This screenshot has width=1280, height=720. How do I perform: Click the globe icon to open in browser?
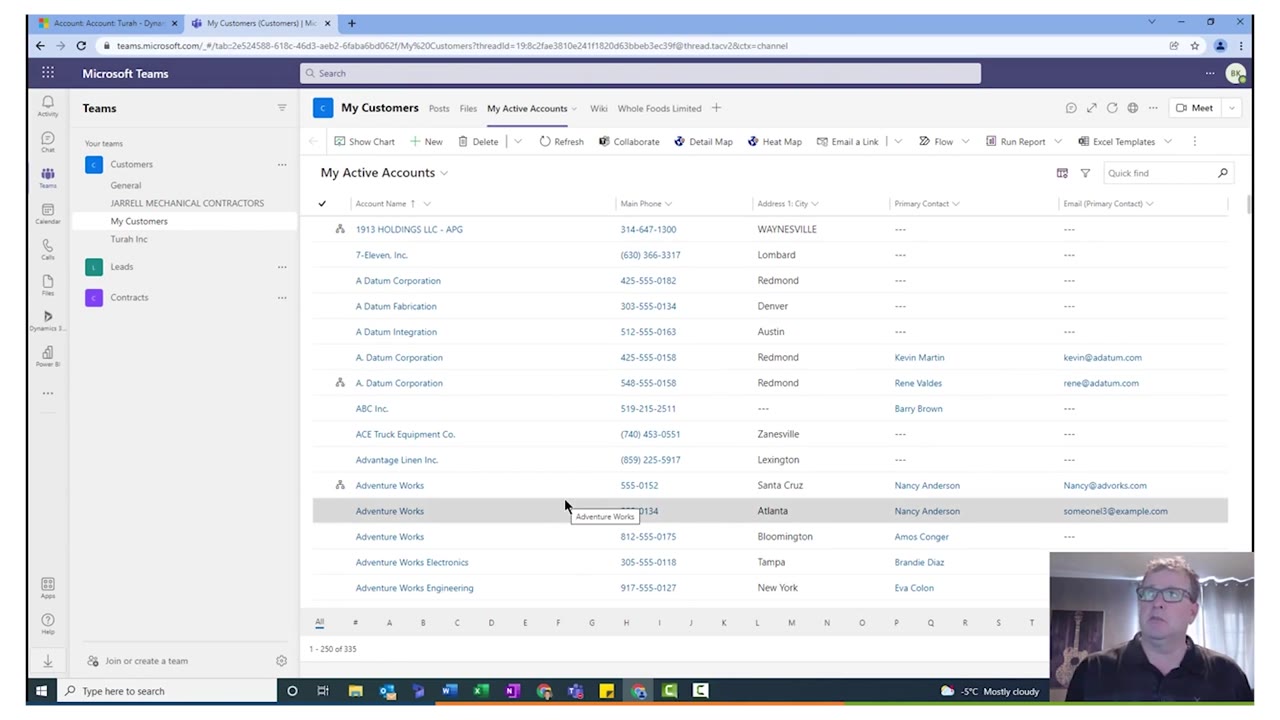(x=1132, y=108)
